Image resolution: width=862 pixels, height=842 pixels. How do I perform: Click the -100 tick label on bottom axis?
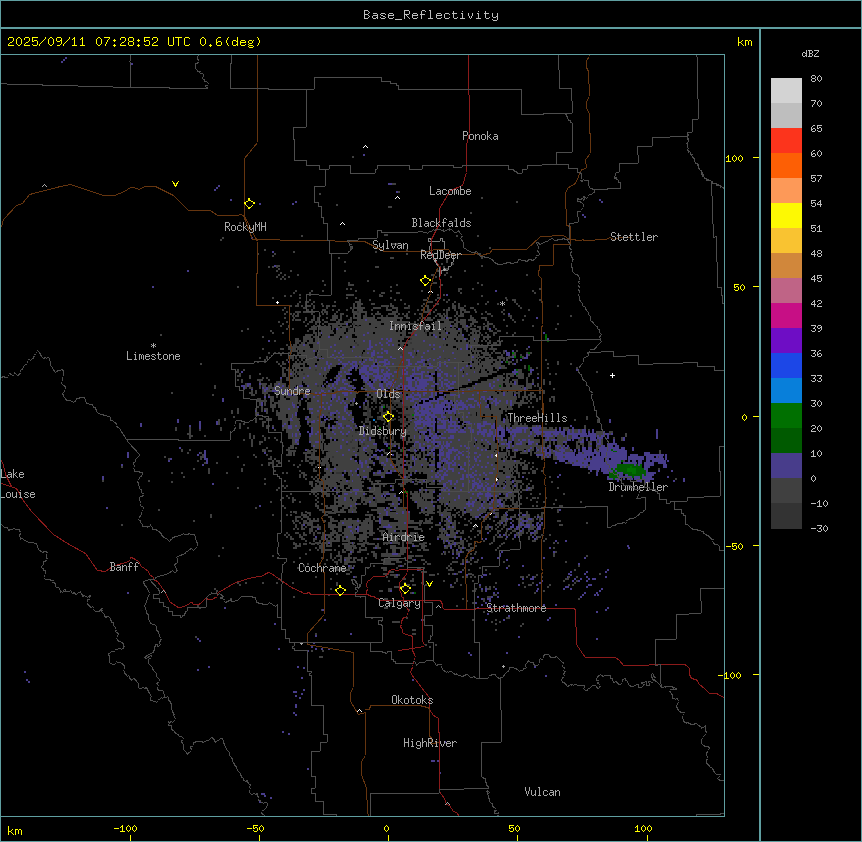(x=125, y=828)
